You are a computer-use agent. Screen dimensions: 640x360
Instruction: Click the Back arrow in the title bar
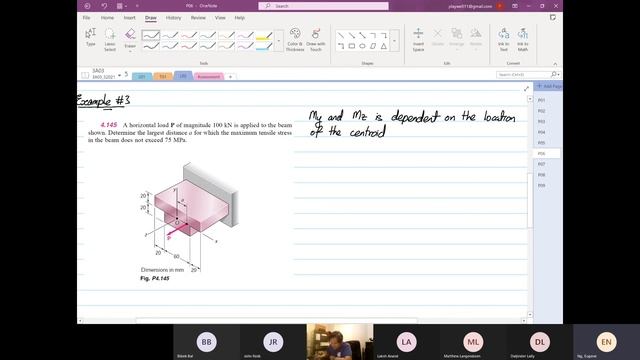pos(87,6)
